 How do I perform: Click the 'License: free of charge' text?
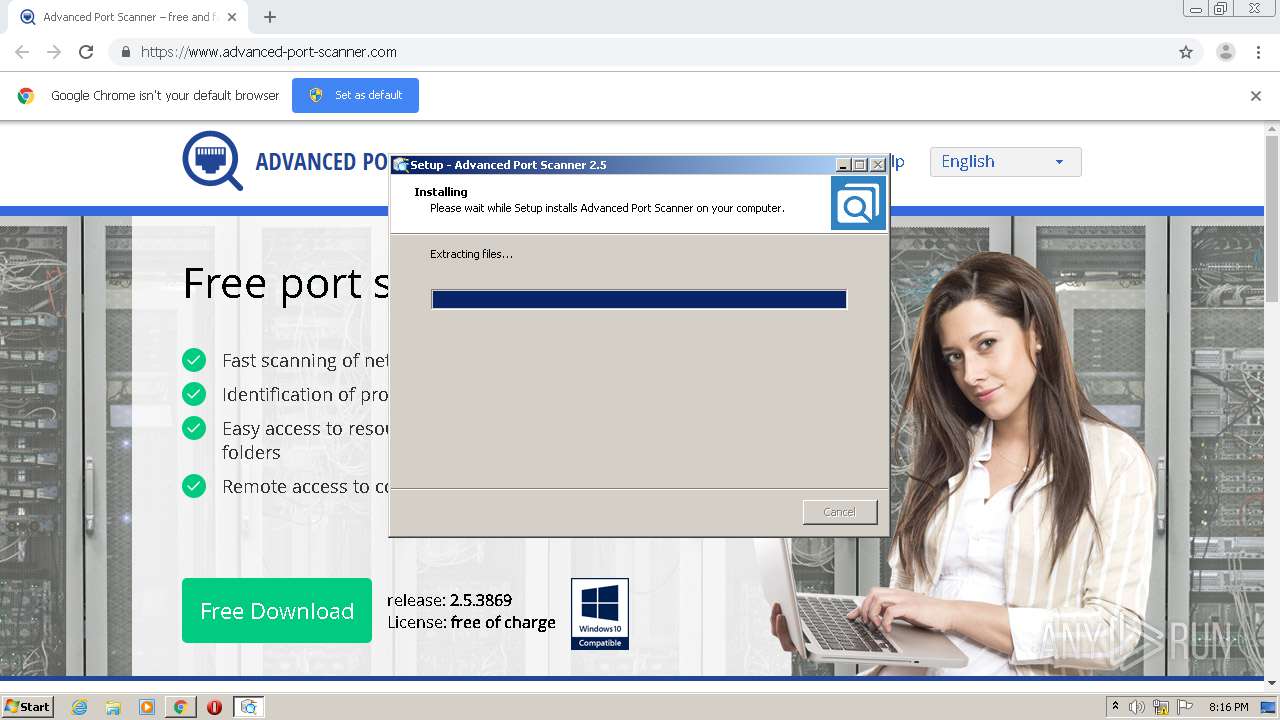[x=471, y=622]
